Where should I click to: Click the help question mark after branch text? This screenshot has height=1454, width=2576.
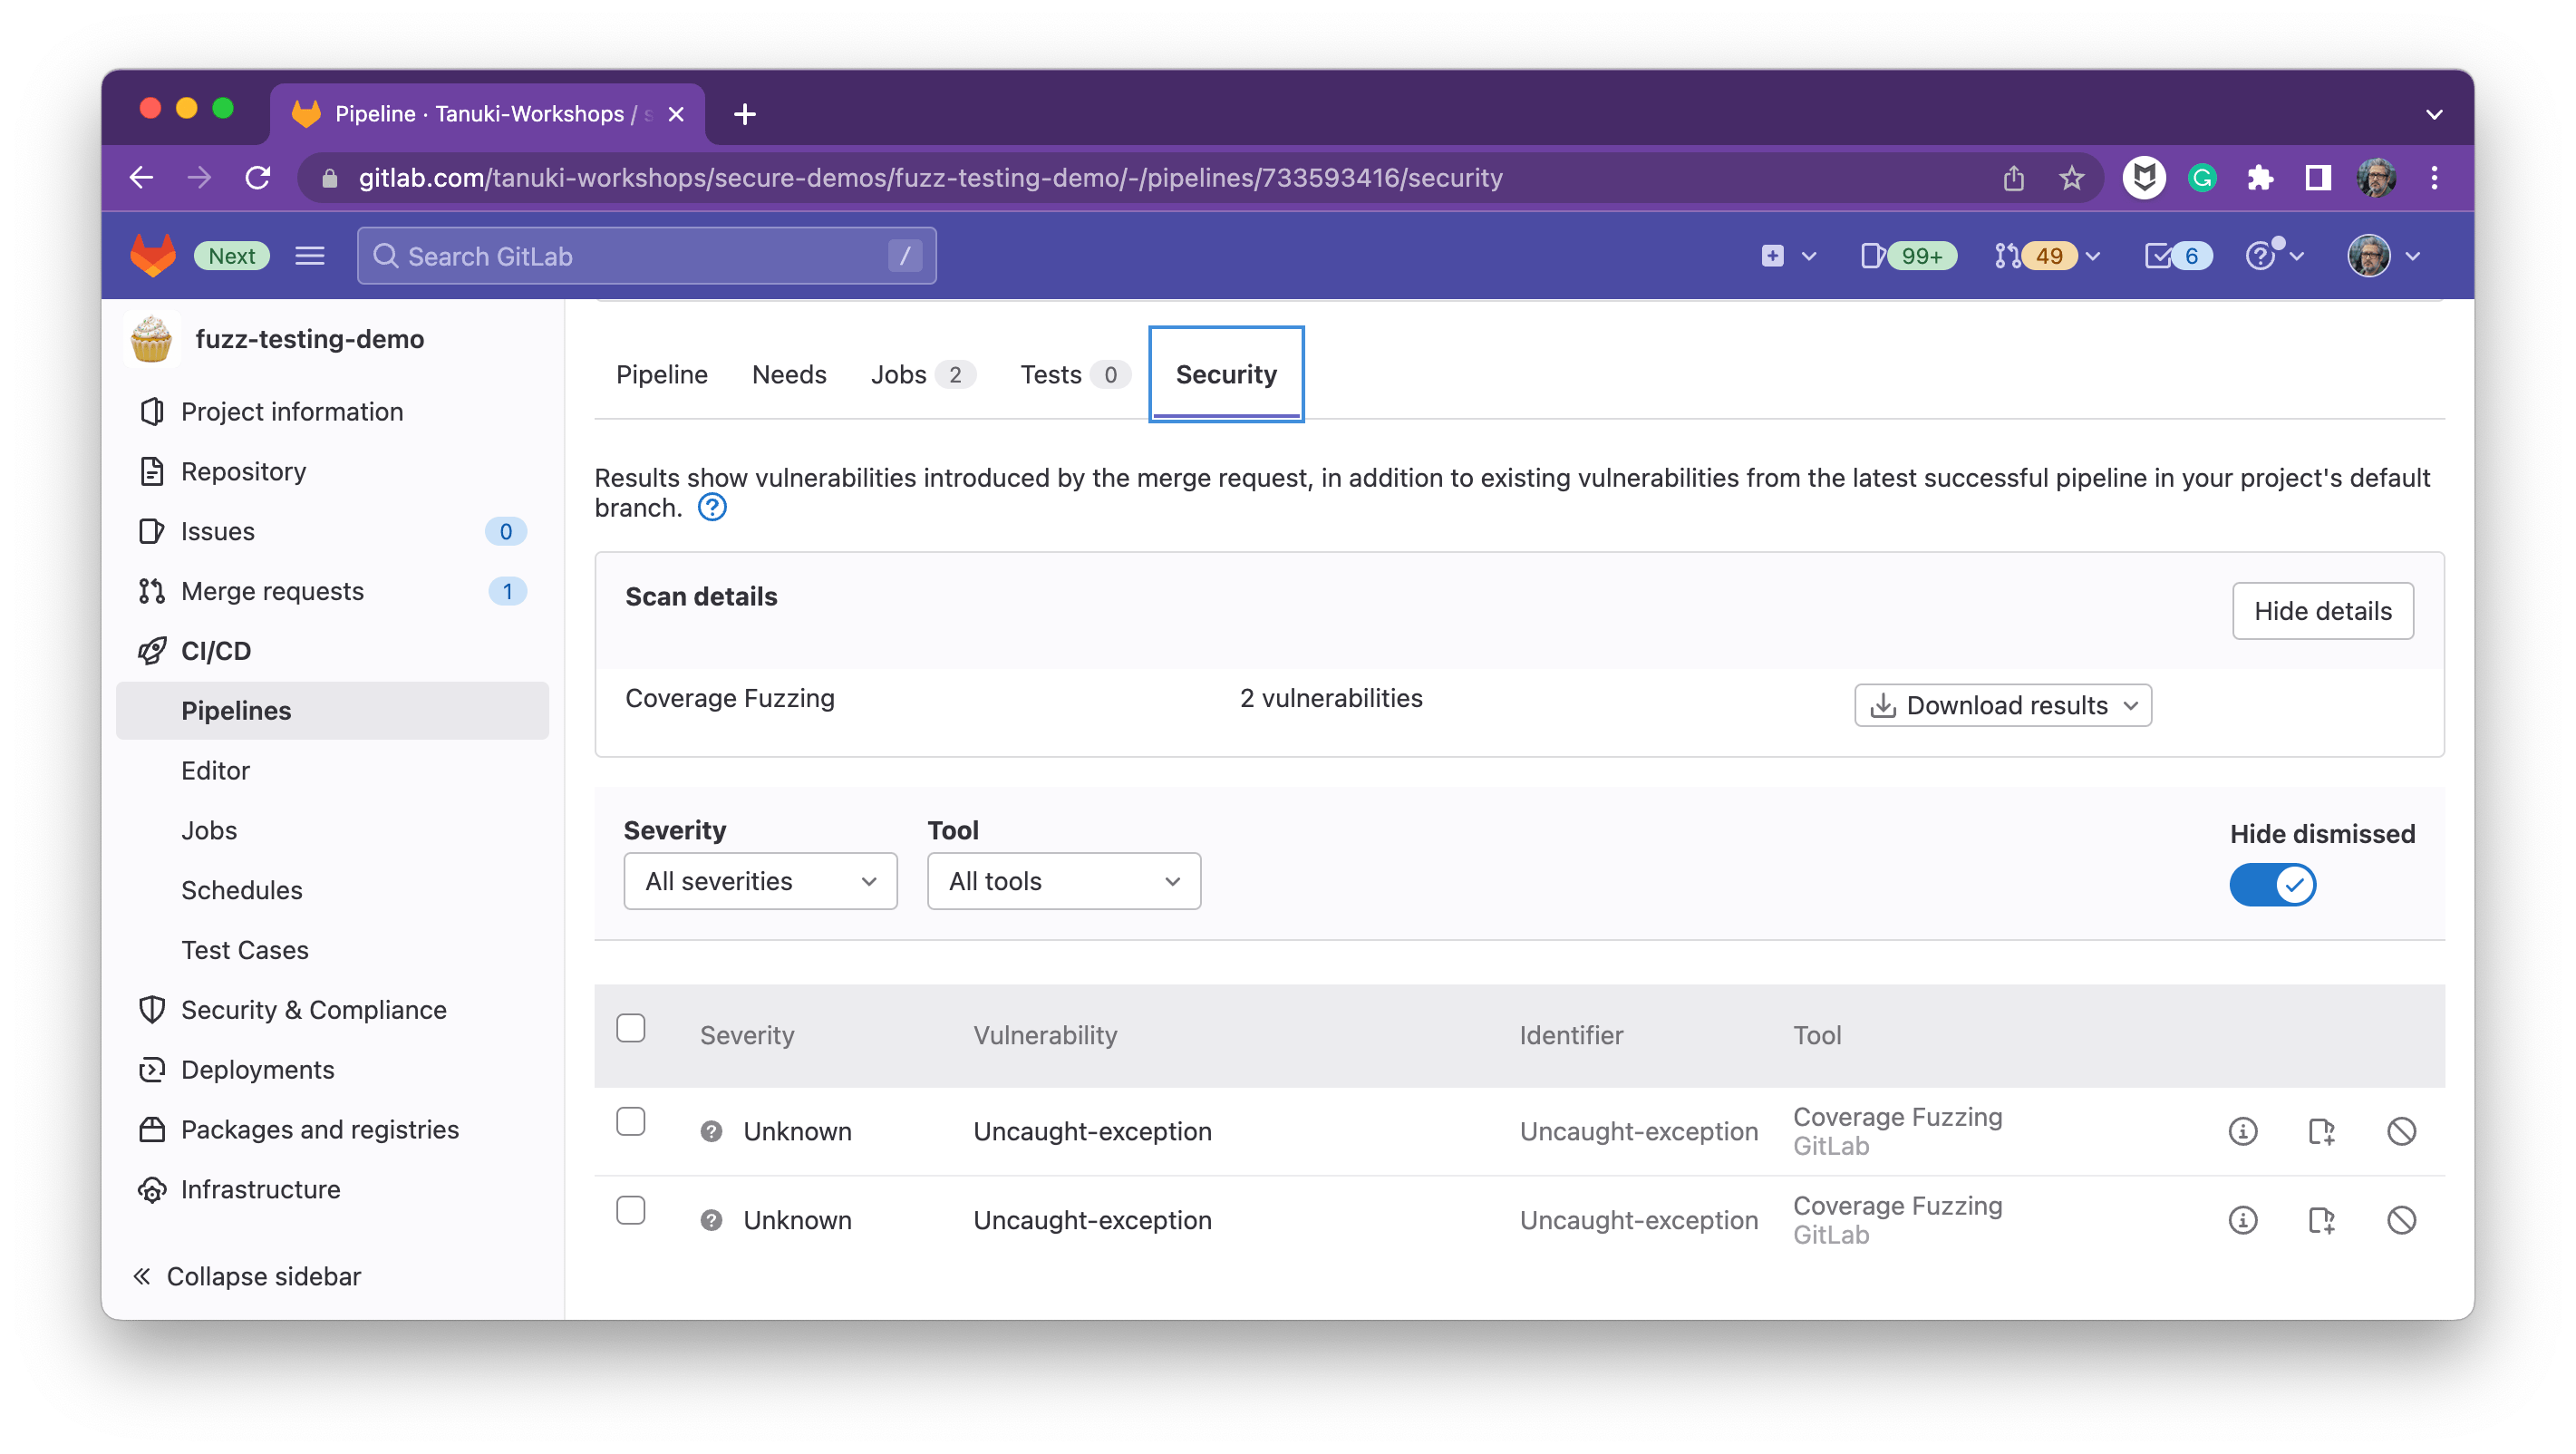(x=712, y=508)
